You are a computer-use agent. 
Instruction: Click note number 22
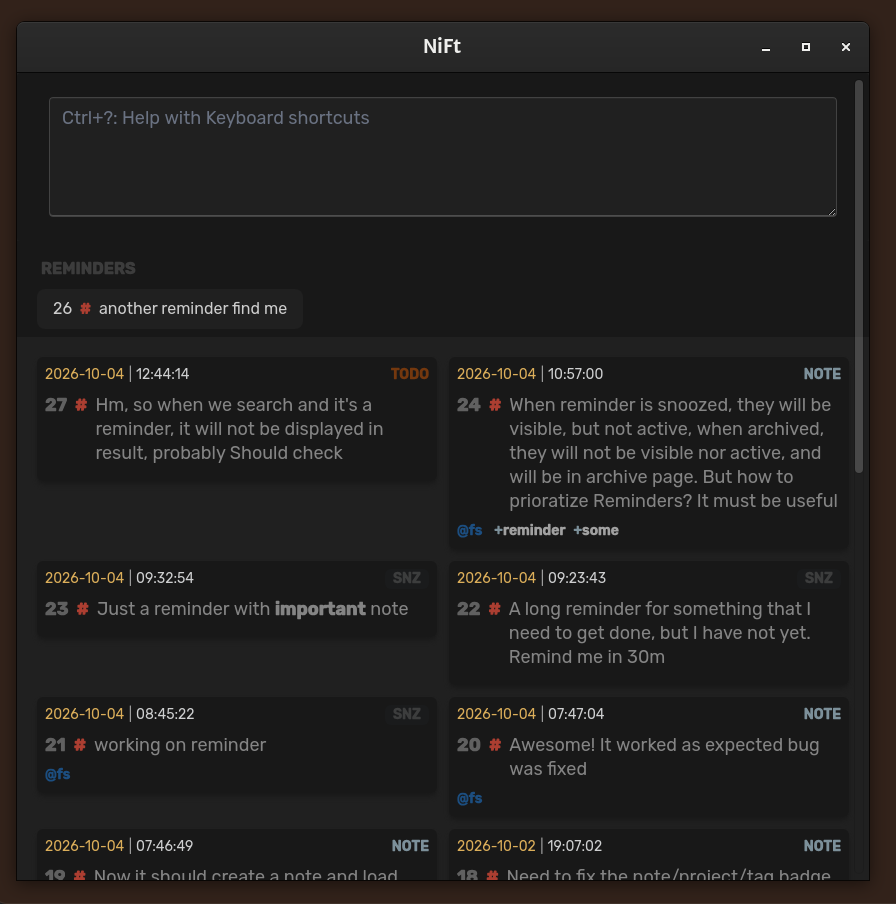[469, 609]
